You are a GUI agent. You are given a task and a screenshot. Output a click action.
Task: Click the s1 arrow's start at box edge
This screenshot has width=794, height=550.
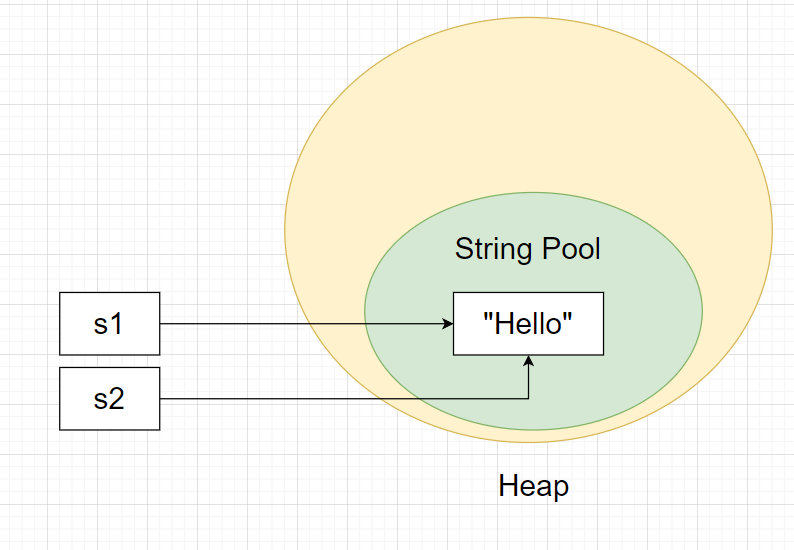point(162,324)
